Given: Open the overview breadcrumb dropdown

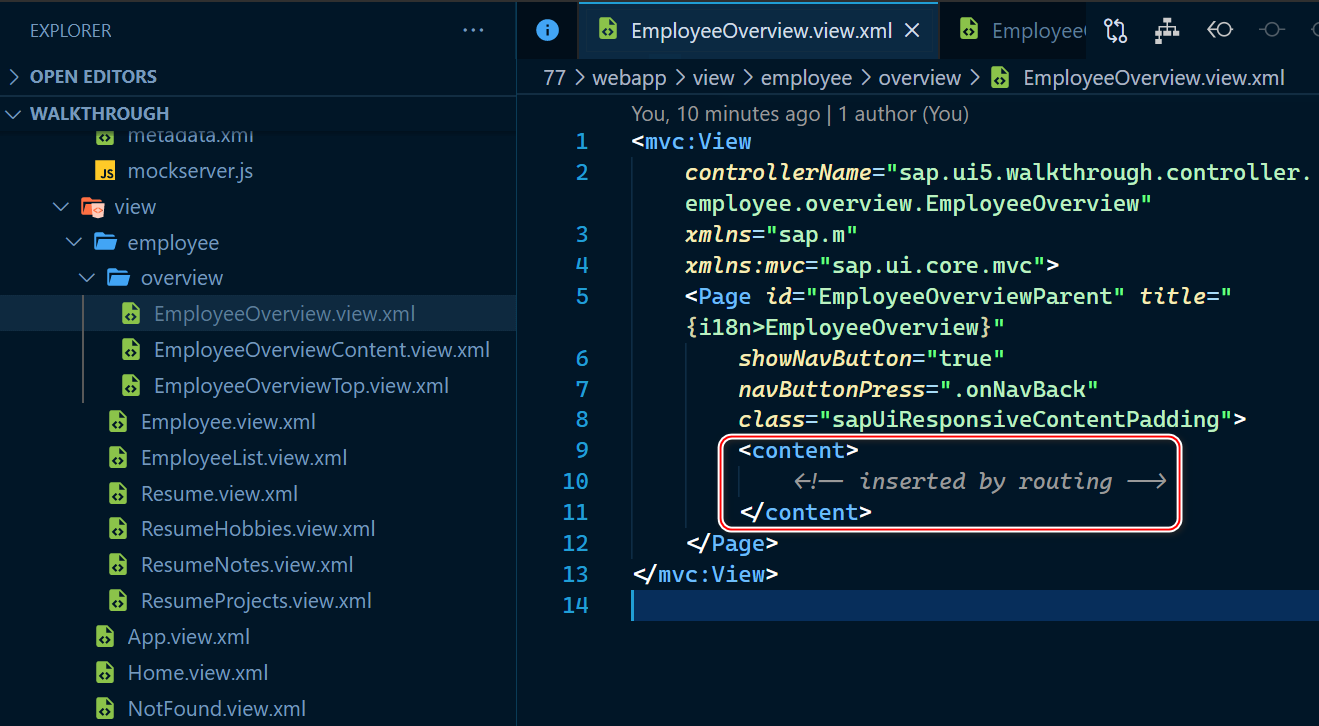Looking at the screenshot, I should pos(920,78).
